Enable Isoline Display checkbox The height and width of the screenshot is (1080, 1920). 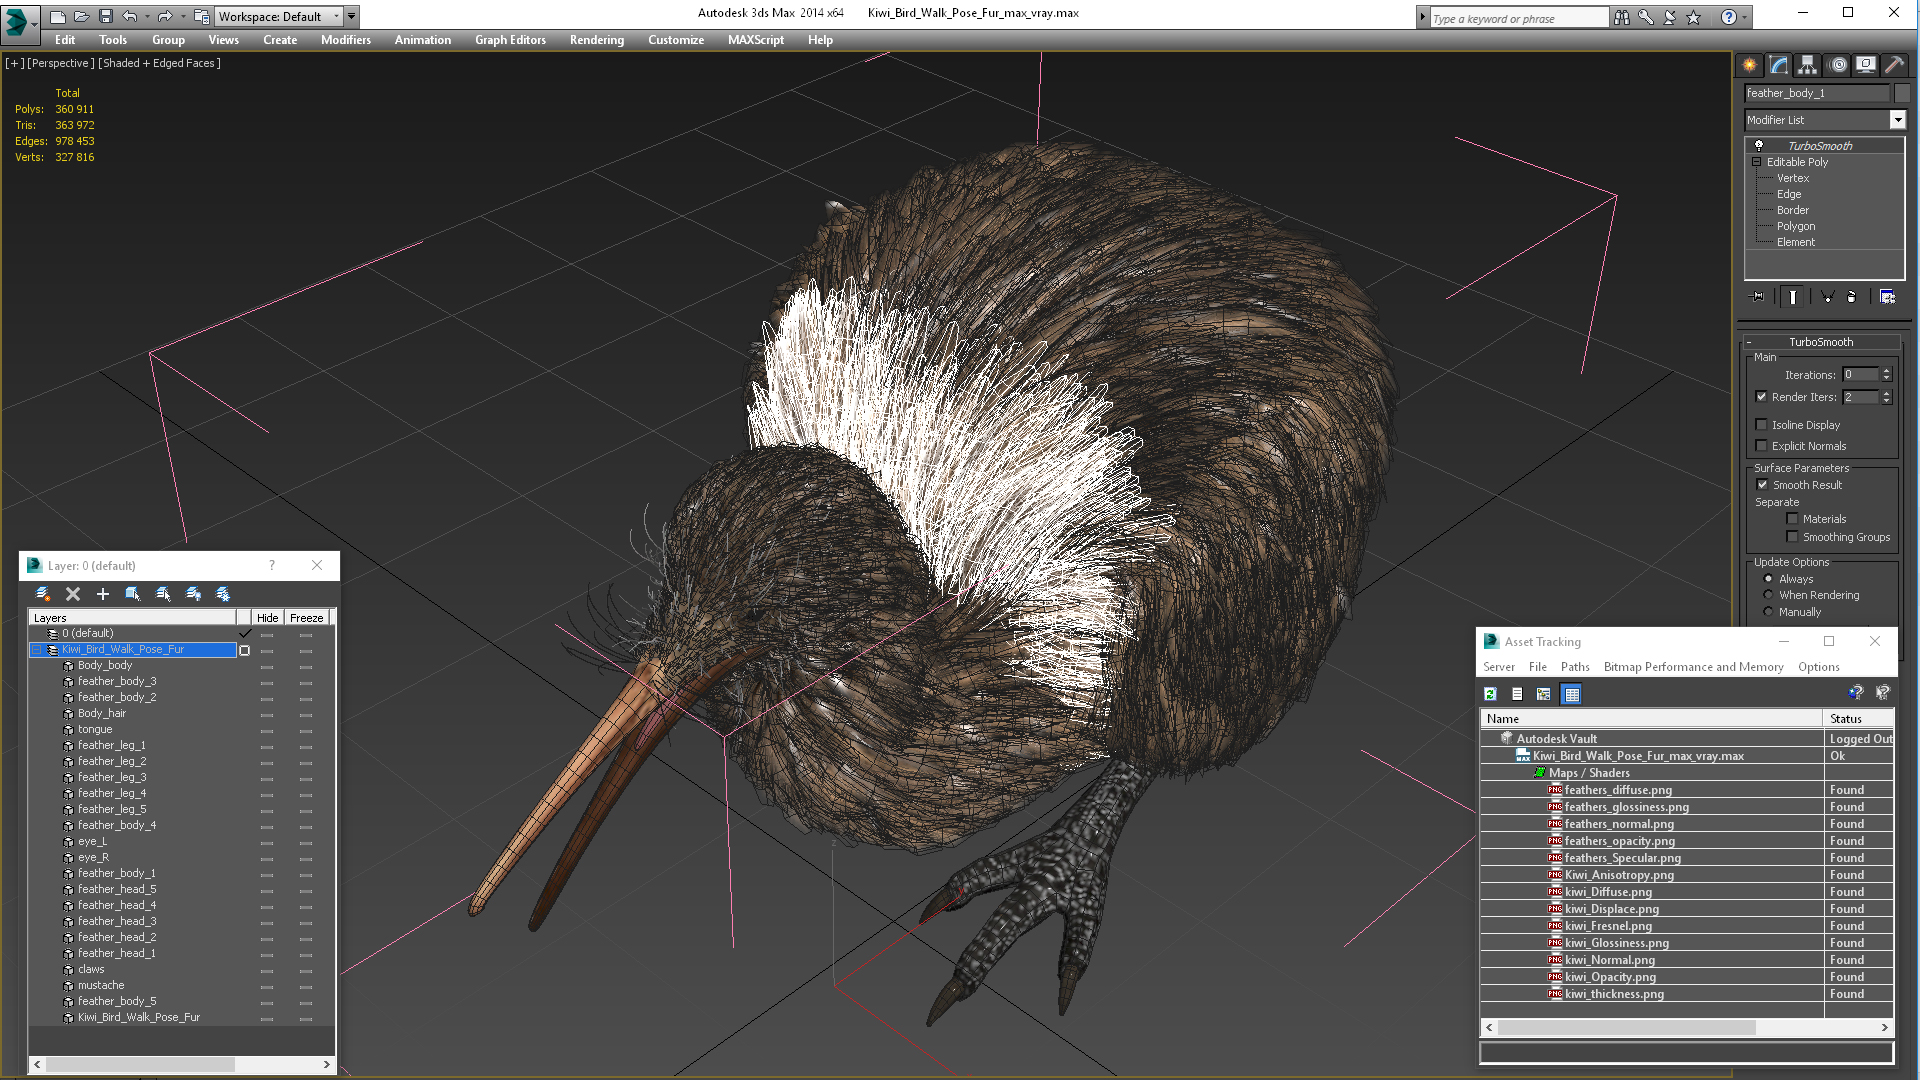pyautogui.click(x=1762, y=425)
